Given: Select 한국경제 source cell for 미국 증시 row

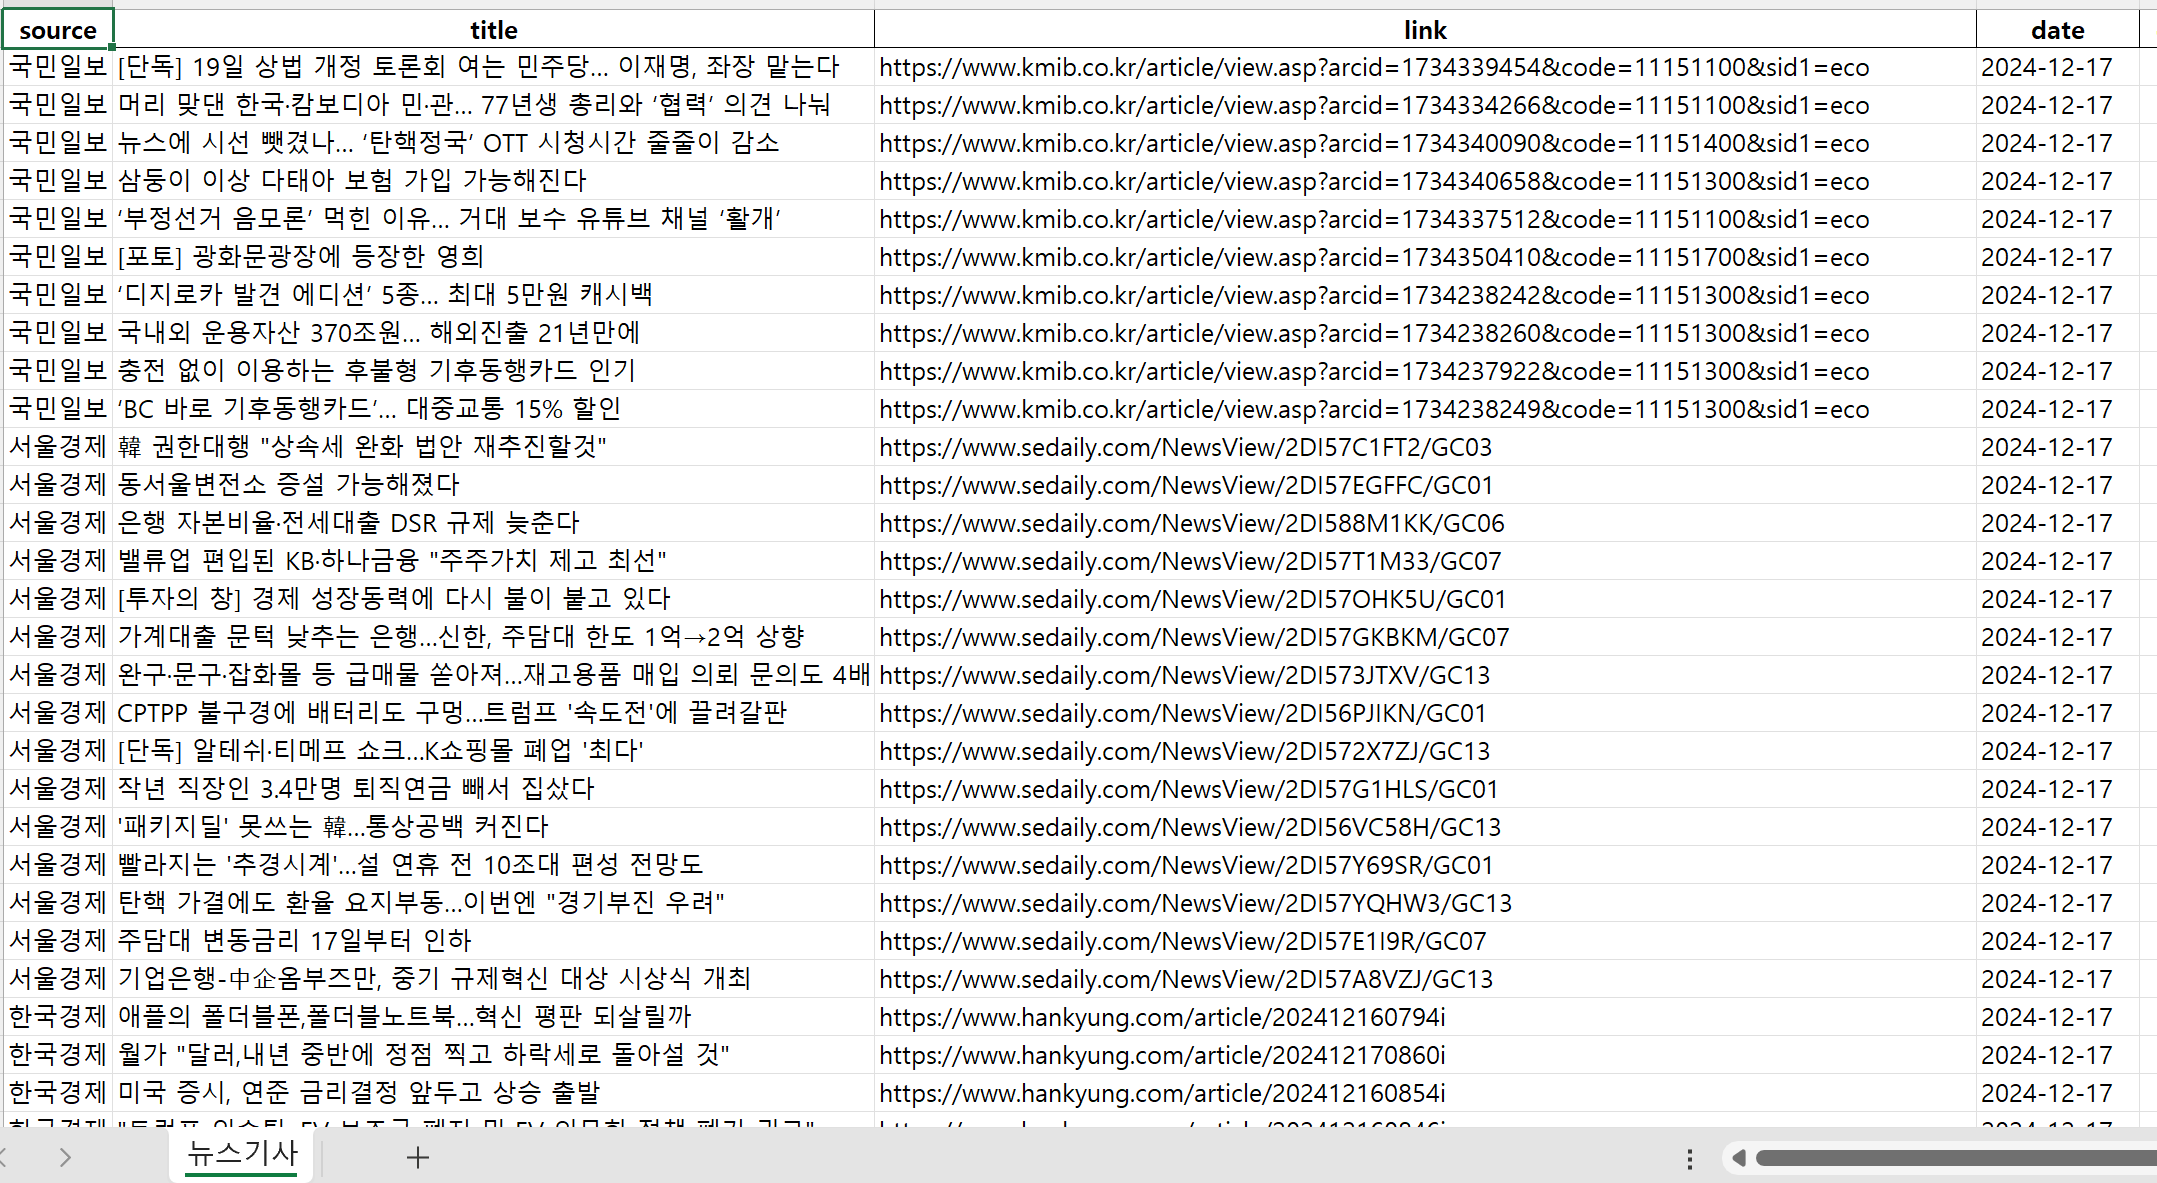Looking at the screenshot, I should click(x=58, y=1093).
